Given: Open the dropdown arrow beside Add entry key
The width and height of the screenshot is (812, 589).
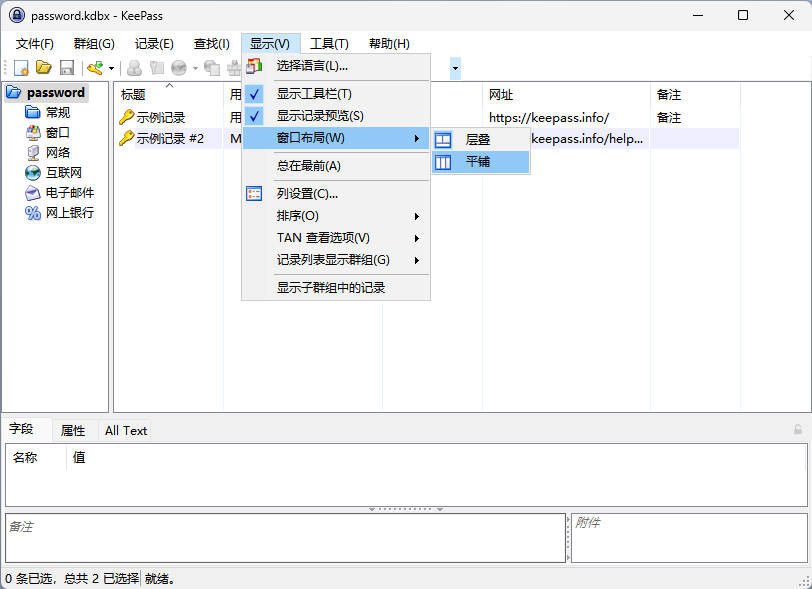Looking at the screenshot, I should 111,69.
